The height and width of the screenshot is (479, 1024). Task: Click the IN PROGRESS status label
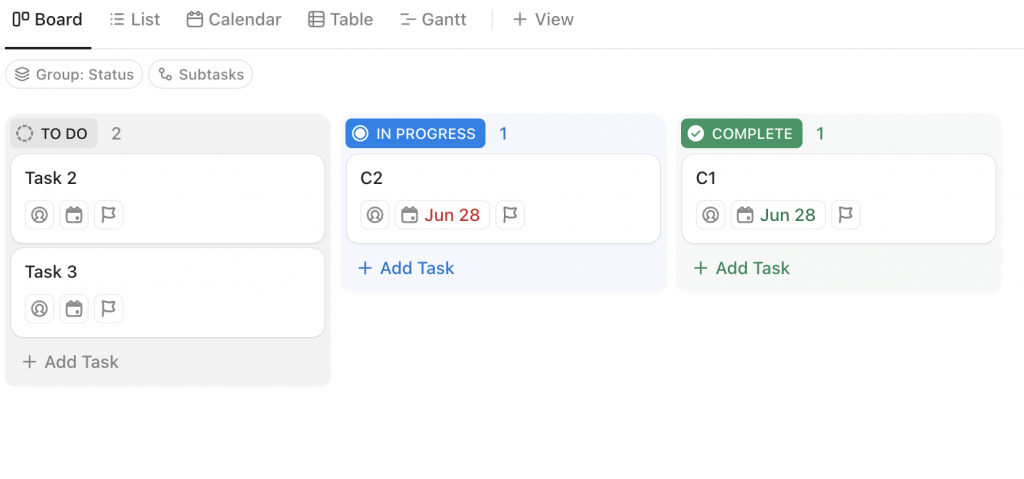click(x=415, y=134)
